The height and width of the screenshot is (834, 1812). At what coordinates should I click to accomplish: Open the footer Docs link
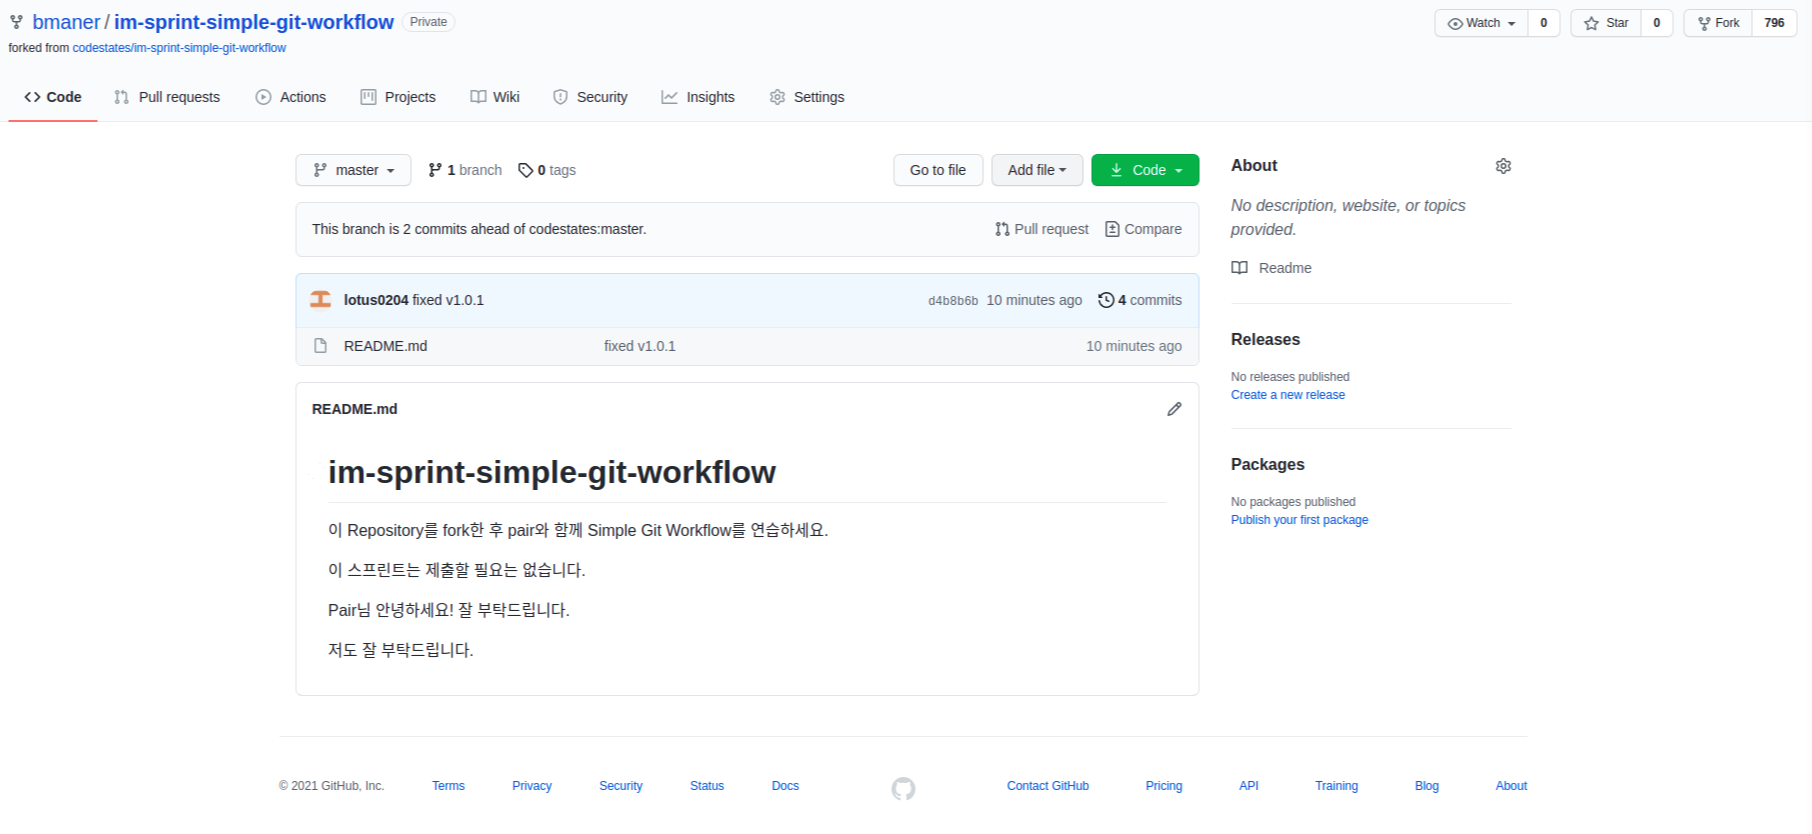point(785,786)
